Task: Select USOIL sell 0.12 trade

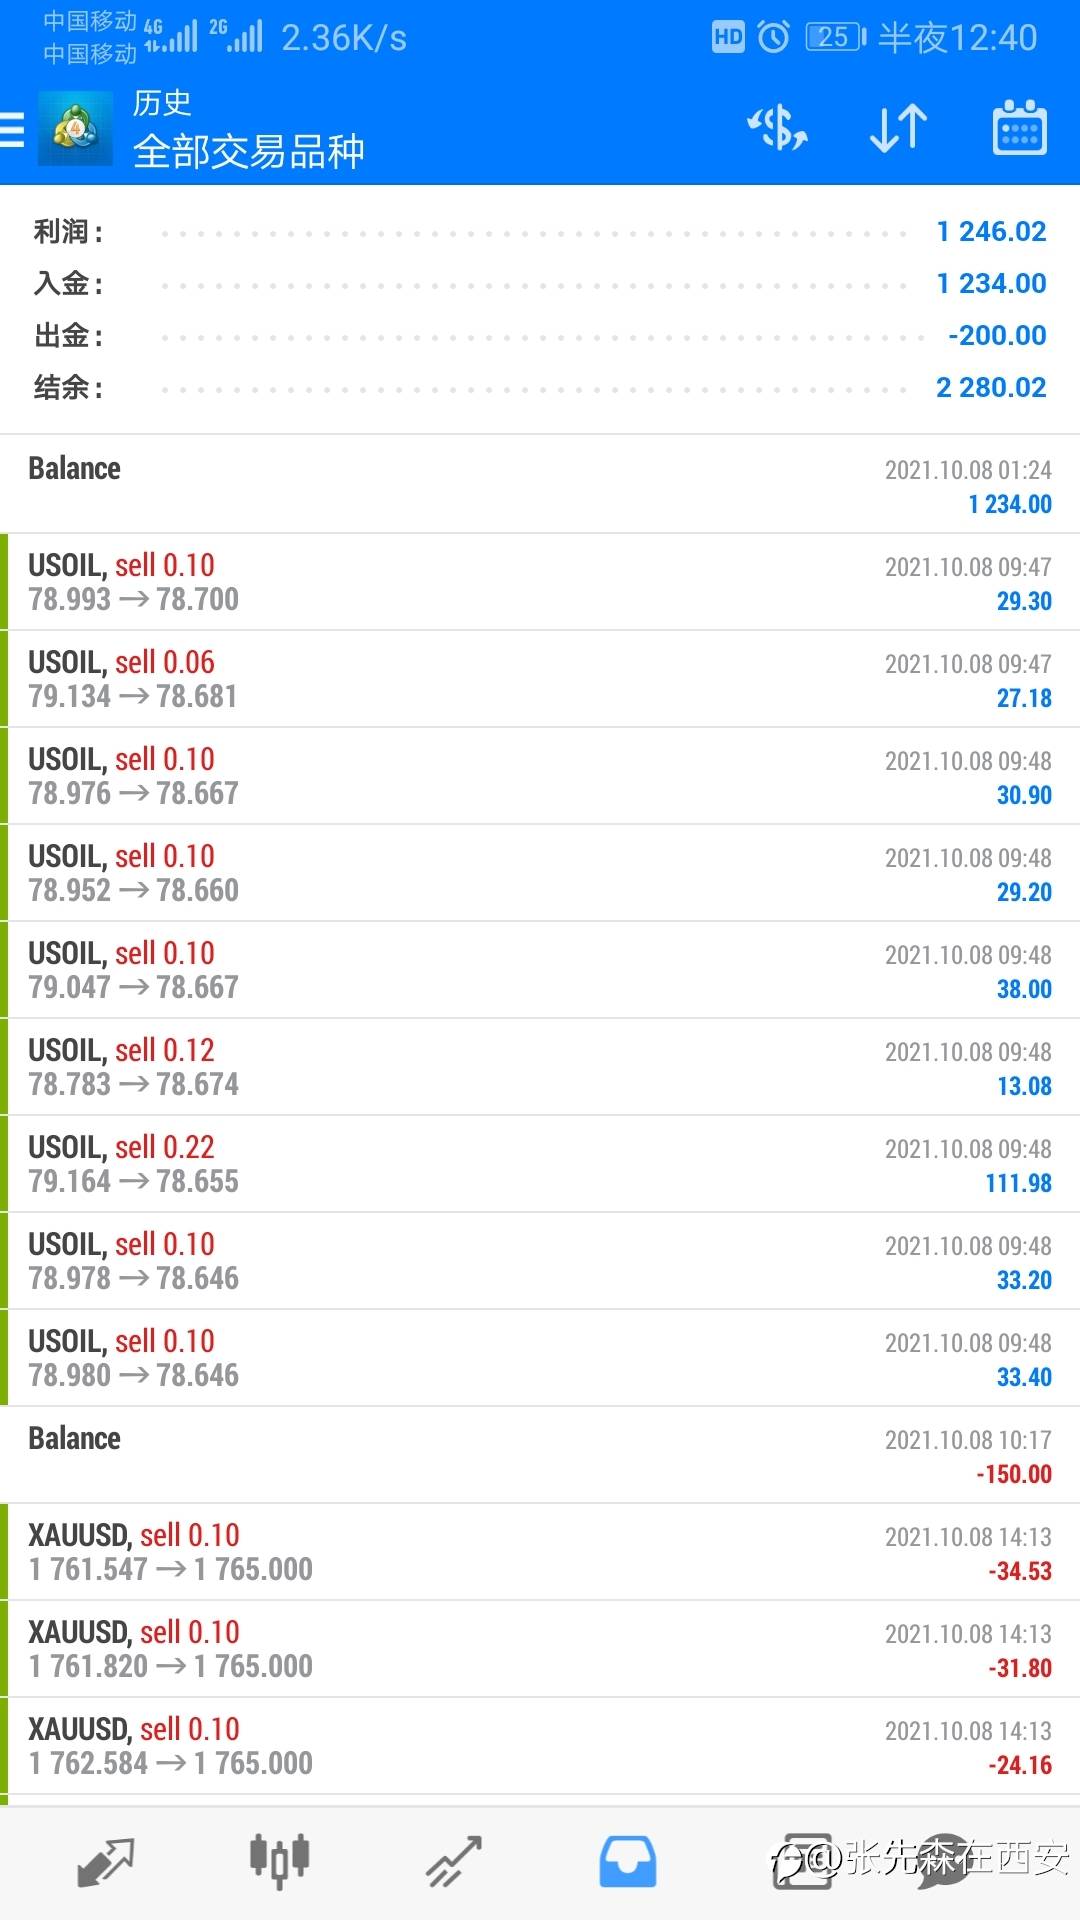Action: (540, 1067)
